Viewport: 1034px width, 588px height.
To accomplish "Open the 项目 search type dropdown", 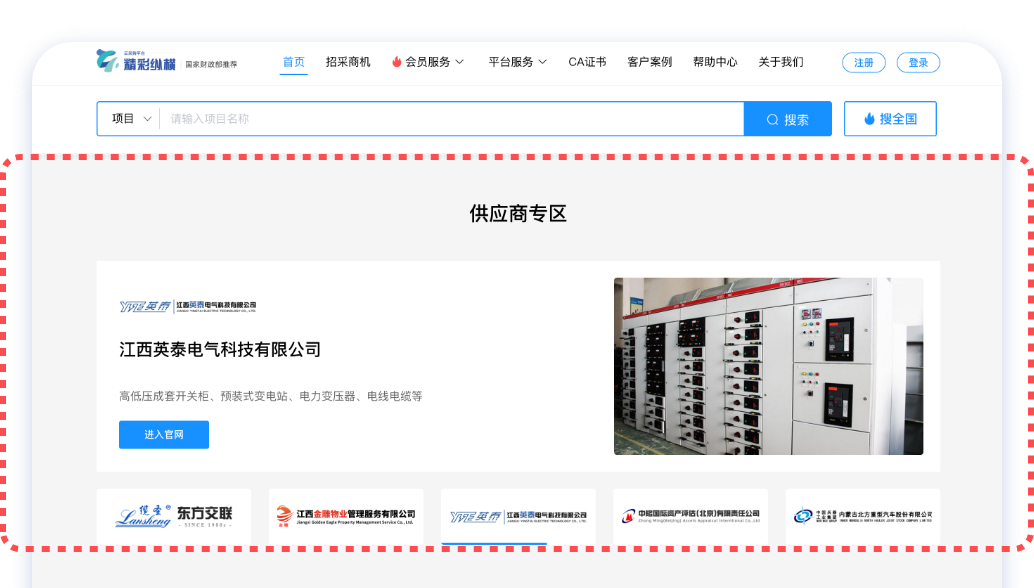I will click(131, 119).
